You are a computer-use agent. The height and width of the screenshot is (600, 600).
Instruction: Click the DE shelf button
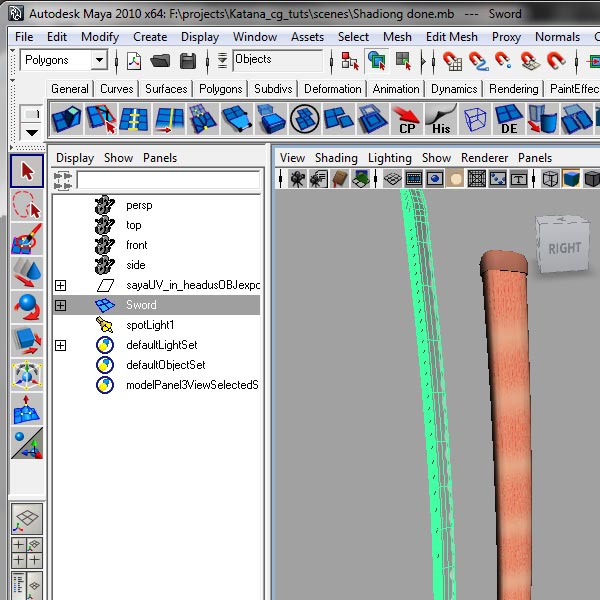[509, 119]
